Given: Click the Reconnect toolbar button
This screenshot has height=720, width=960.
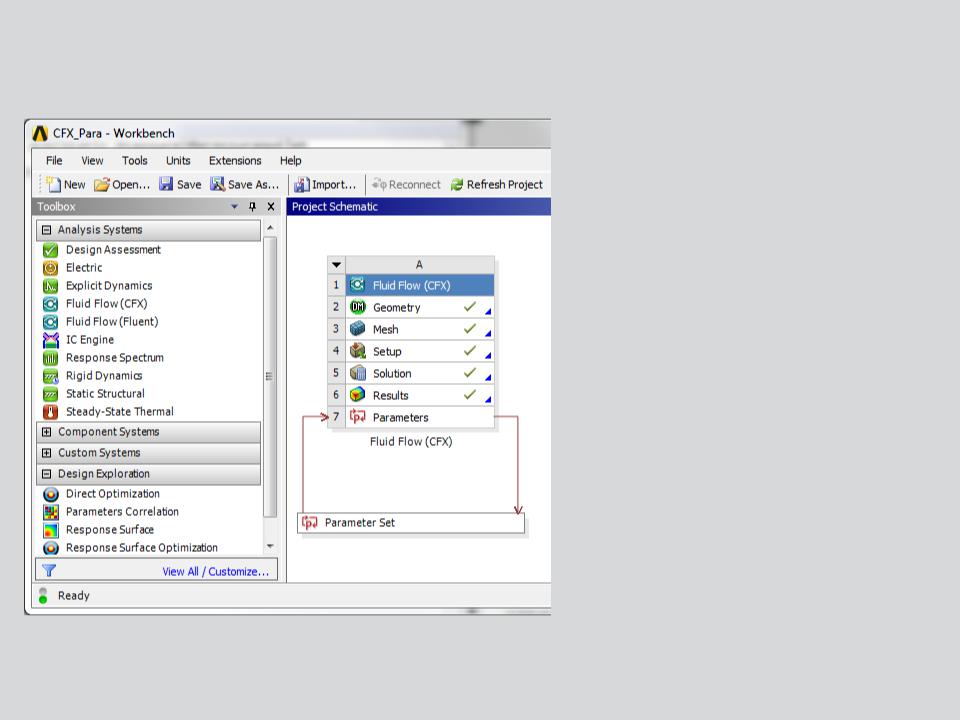Looking at the screenshot, I should (406, 184).
